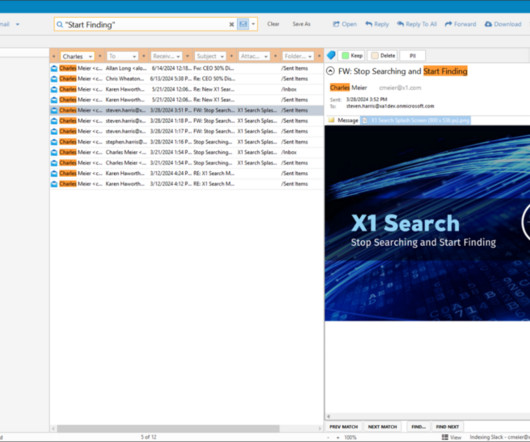Click the magnifier icon in search box
This screenshot has width=530, height=442.
point(60,25)
